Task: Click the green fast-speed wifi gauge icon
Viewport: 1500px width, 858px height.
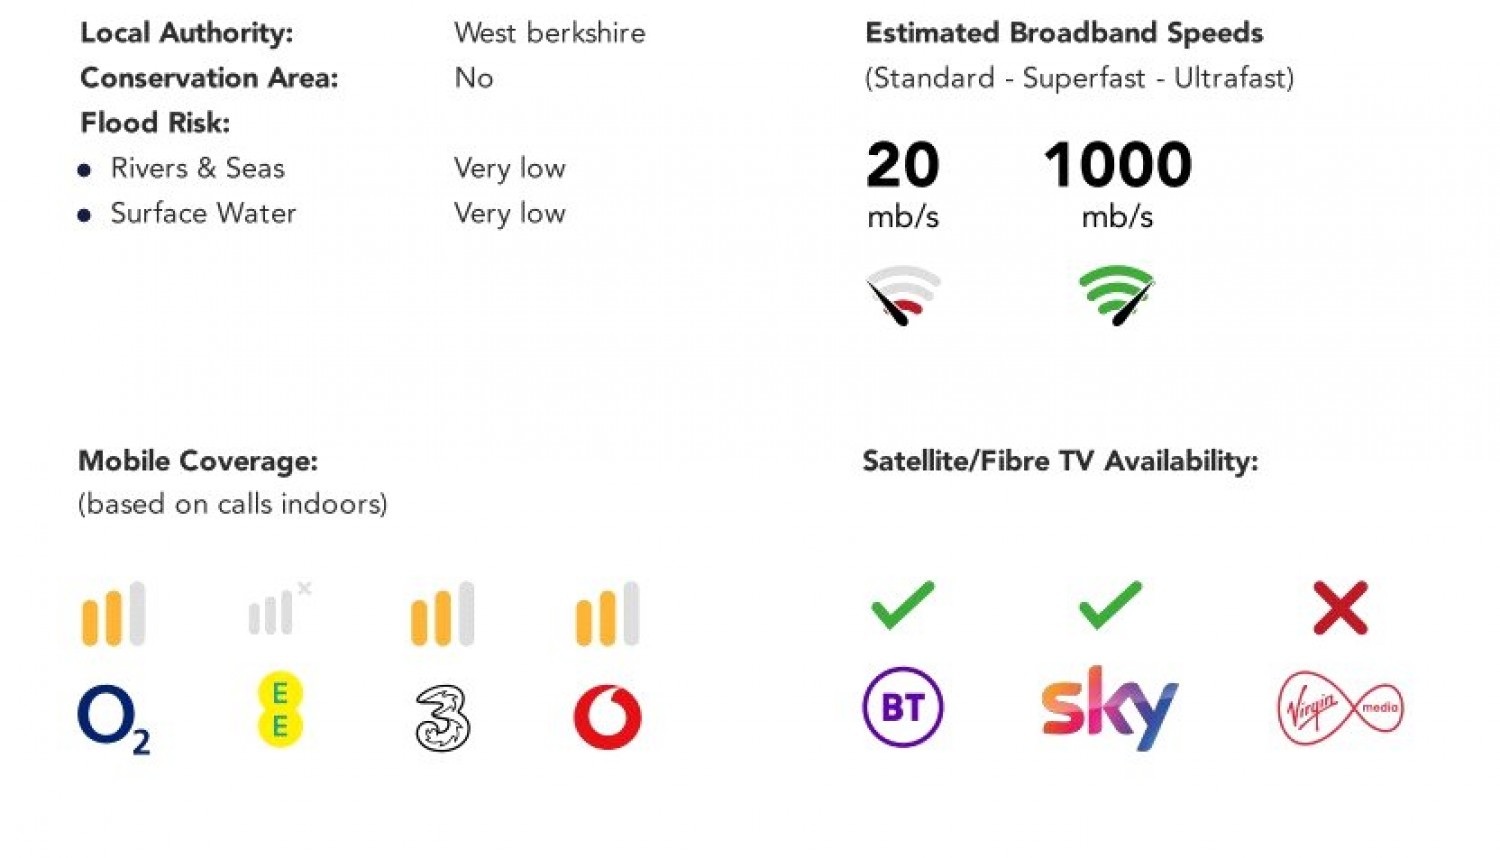Action: point(1117,295)
